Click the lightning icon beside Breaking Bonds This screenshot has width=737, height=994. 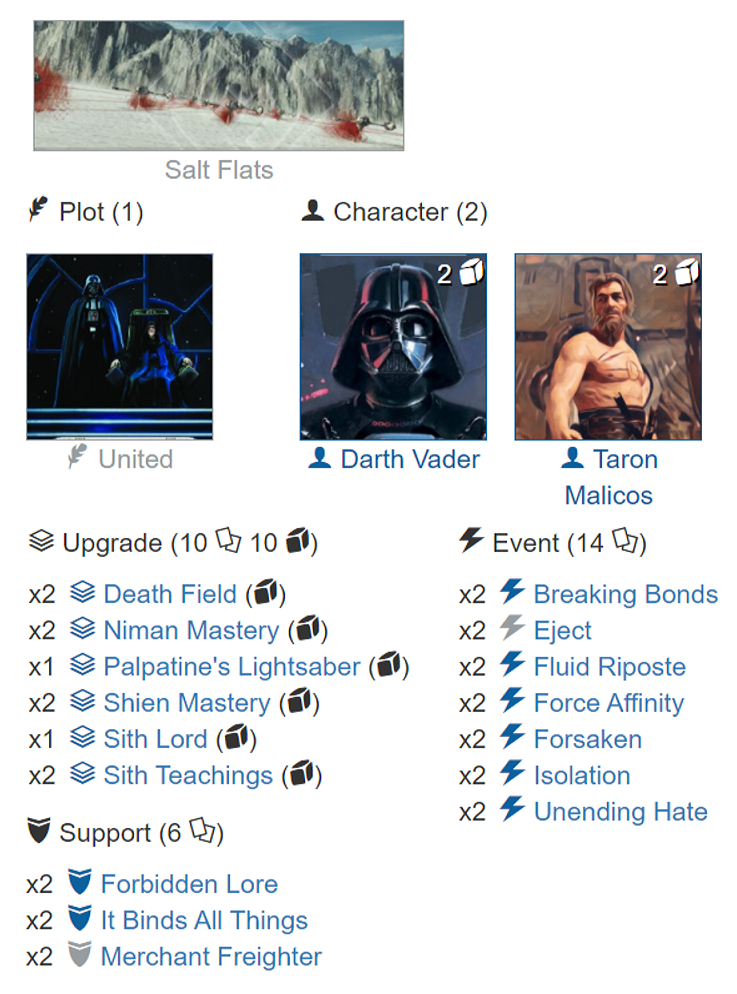(x=512, y=594)
